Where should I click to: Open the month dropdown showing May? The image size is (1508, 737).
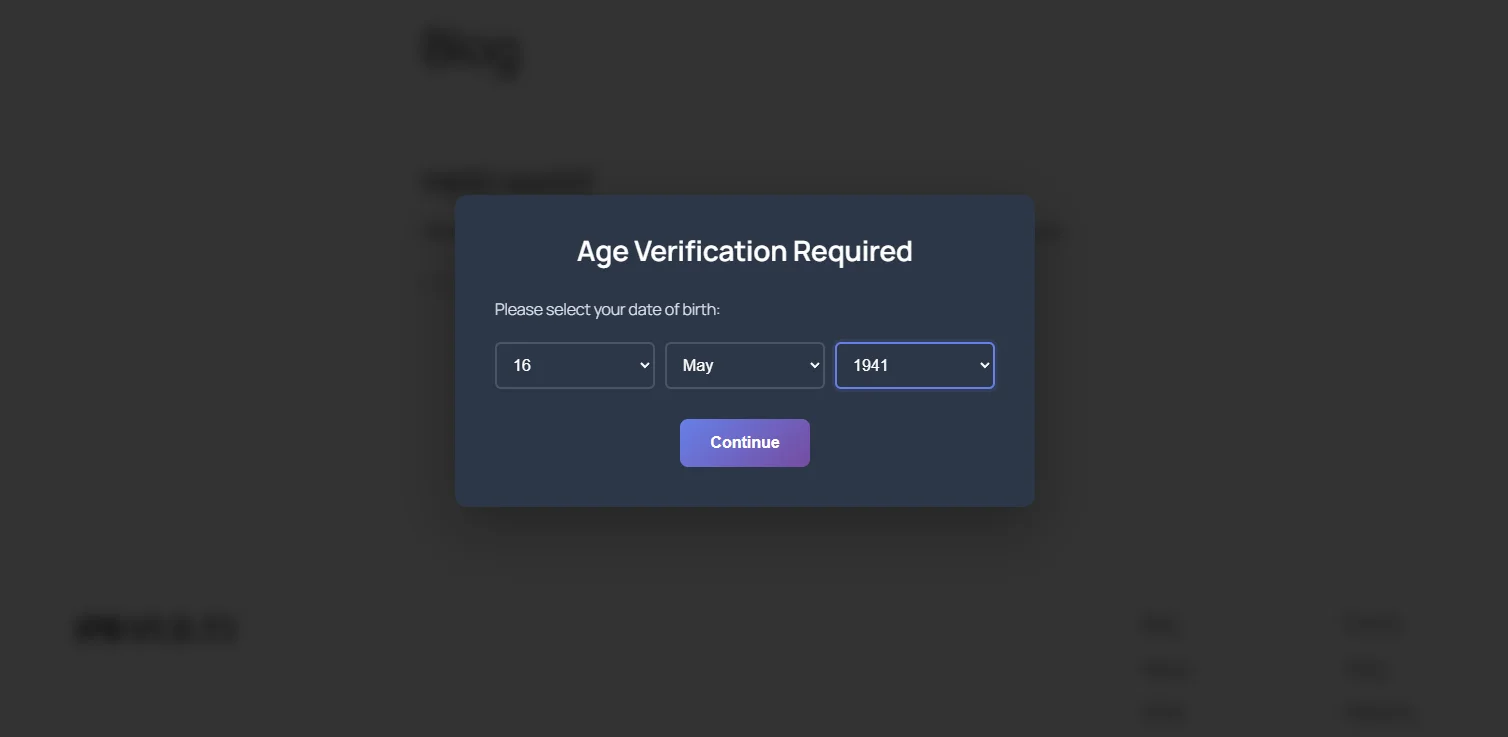click(745, 366)
